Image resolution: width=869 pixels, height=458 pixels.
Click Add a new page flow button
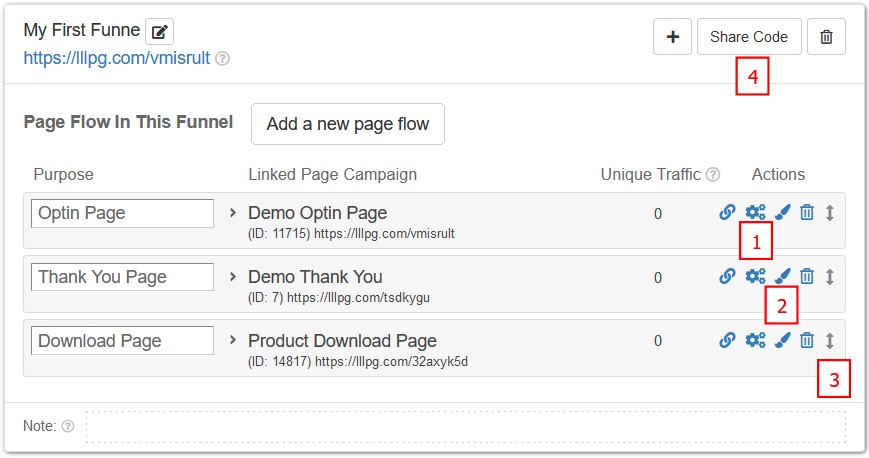[347, 124]
